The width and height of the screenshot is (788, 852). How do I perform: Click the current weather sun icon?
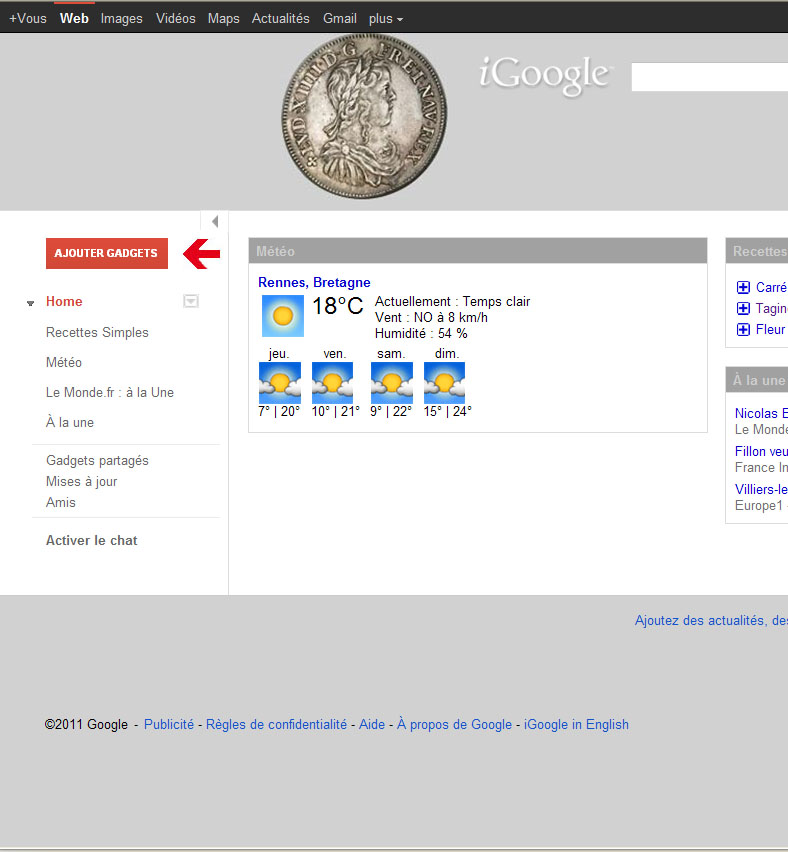282,315
